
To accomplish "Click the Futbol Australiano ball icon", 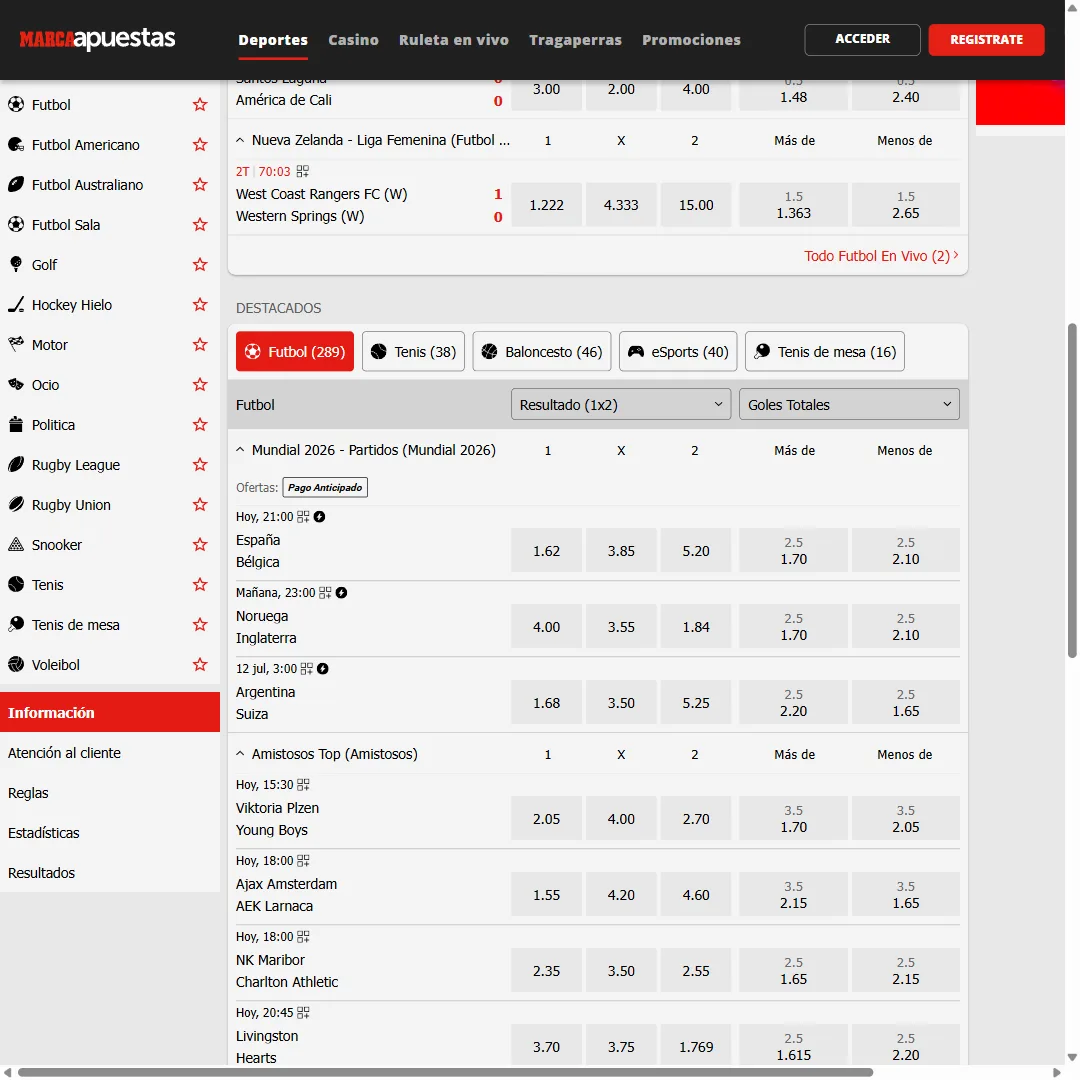I will [x=16, y=185].
